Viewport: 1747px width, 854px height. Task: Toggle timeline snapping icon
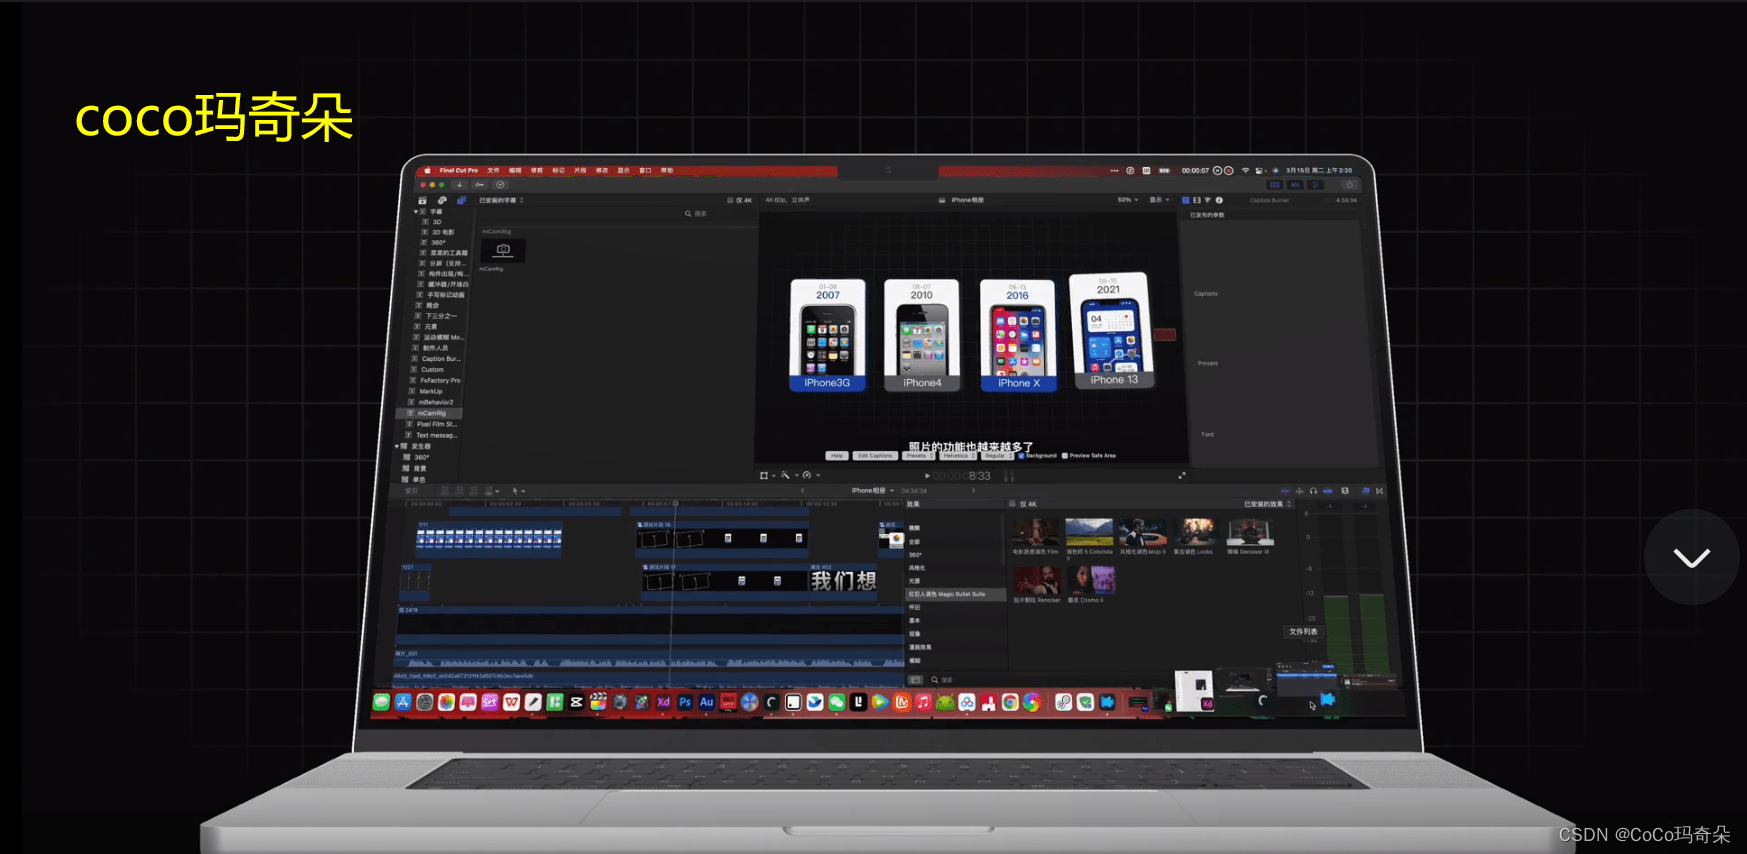1327,491
